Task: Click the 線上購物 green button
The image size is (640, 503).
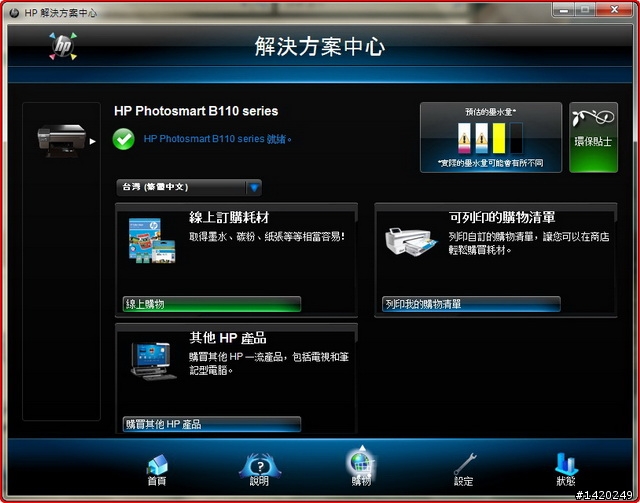Action: tap(212, 304)
